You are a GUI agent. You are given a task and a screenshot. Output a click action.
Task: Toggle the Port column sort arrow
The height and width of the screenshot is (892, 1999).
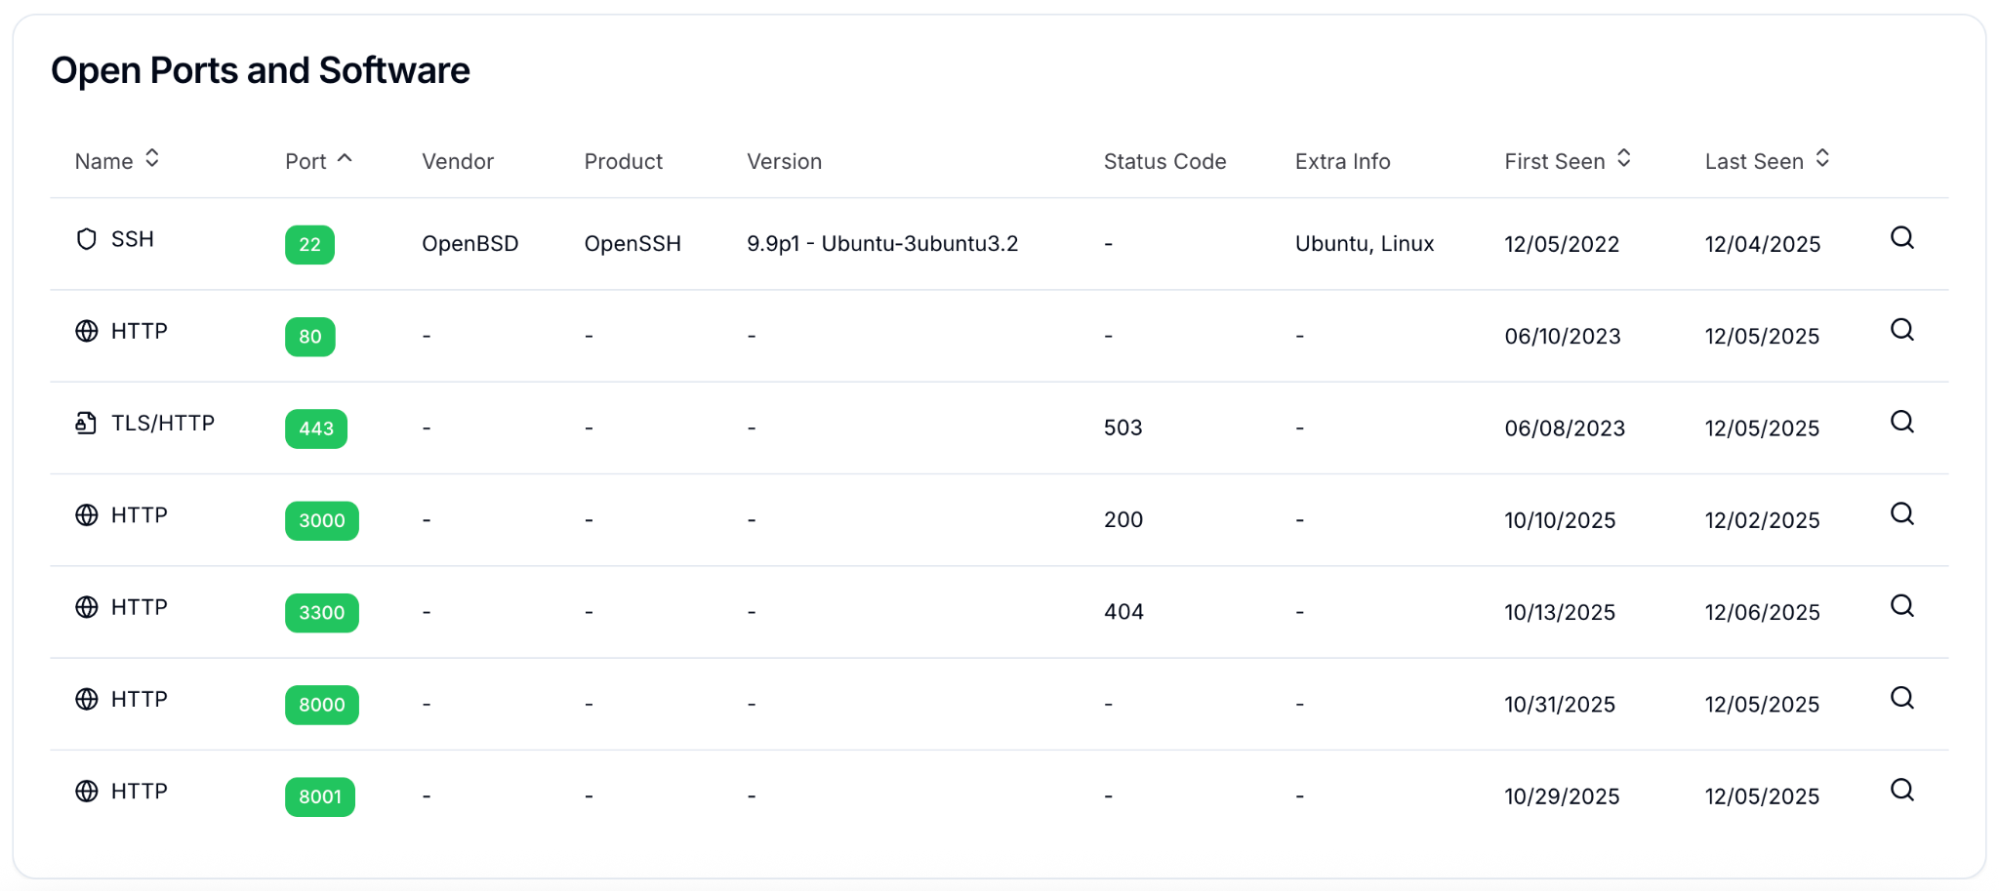click(x=345, y=159)
